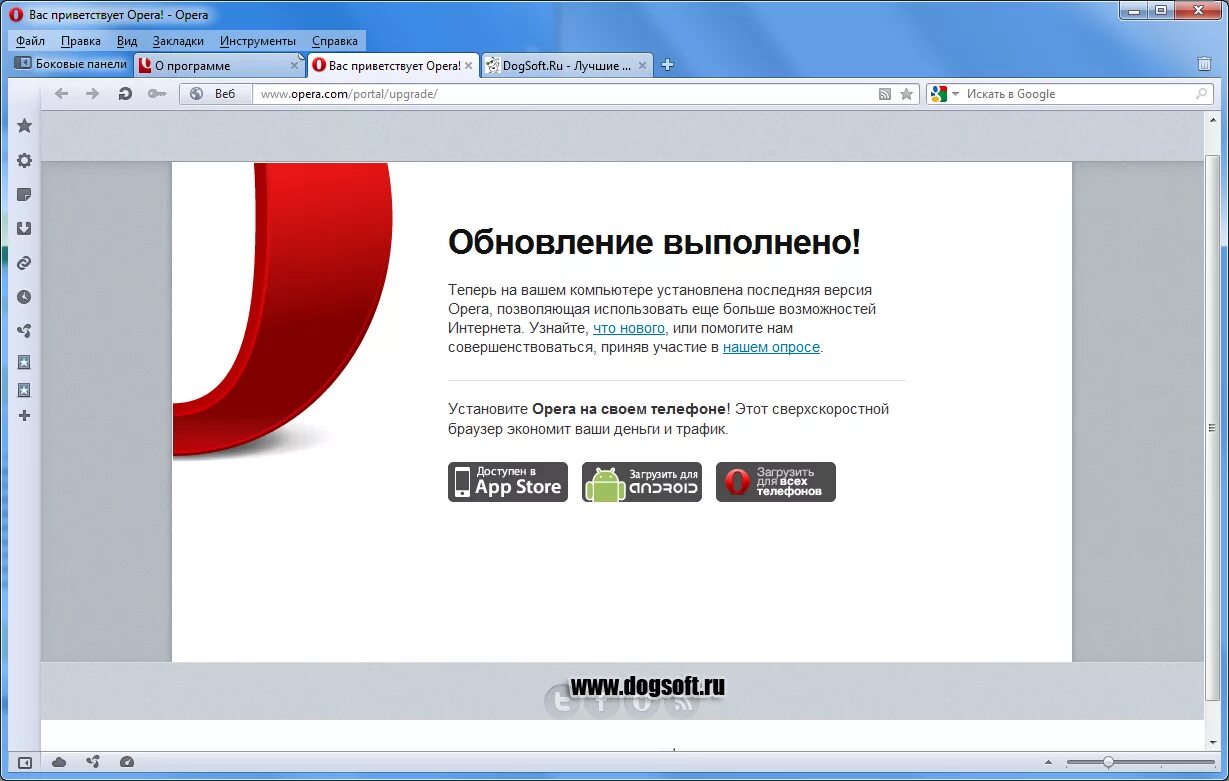Click the scrollbar down arrow
The height and width of the screenshot is (781, 1229).
tap(1213, 743)
